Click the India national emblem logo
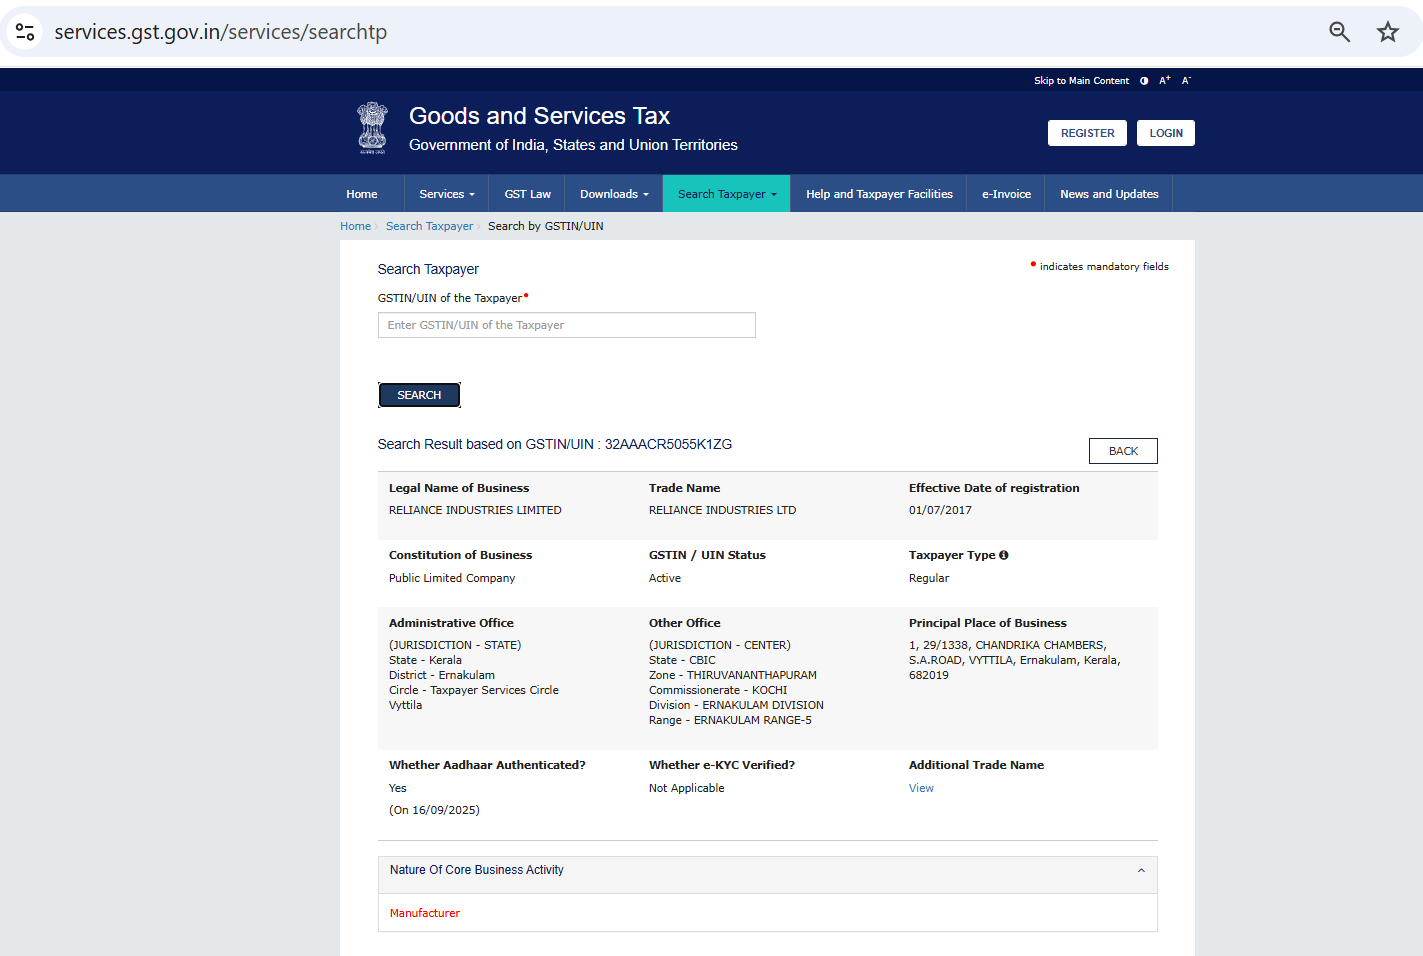Viewport: 1423px width, 956px height. pyautogui.click(x=372, y=128)
